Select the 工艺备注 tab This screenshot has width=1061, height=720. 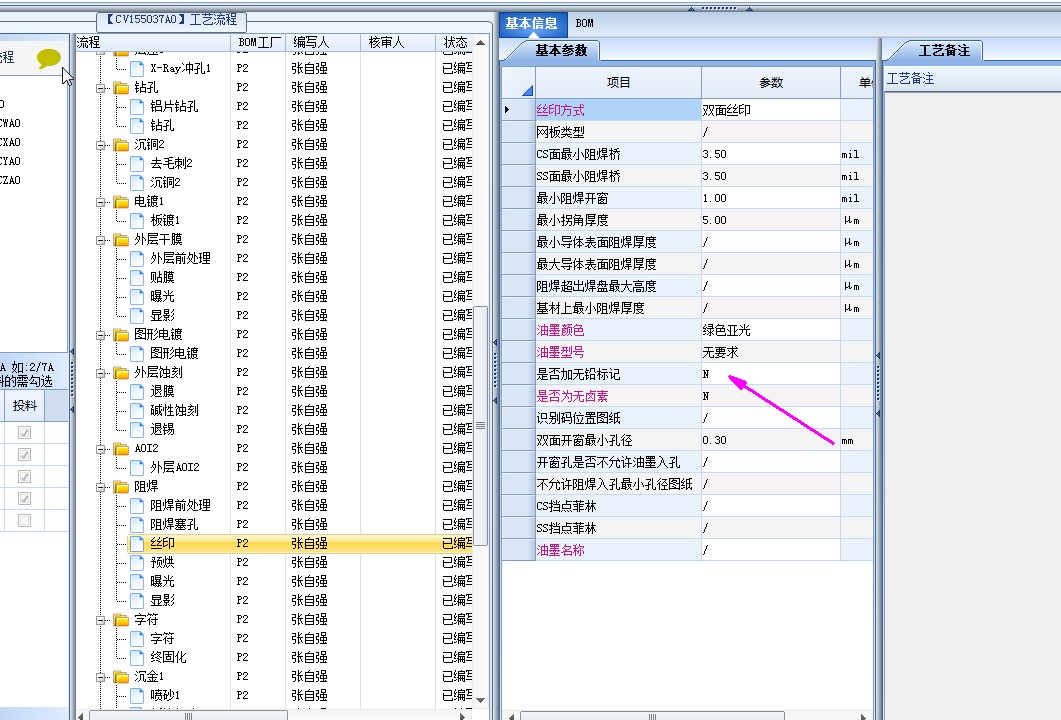(x=943, y=51)
